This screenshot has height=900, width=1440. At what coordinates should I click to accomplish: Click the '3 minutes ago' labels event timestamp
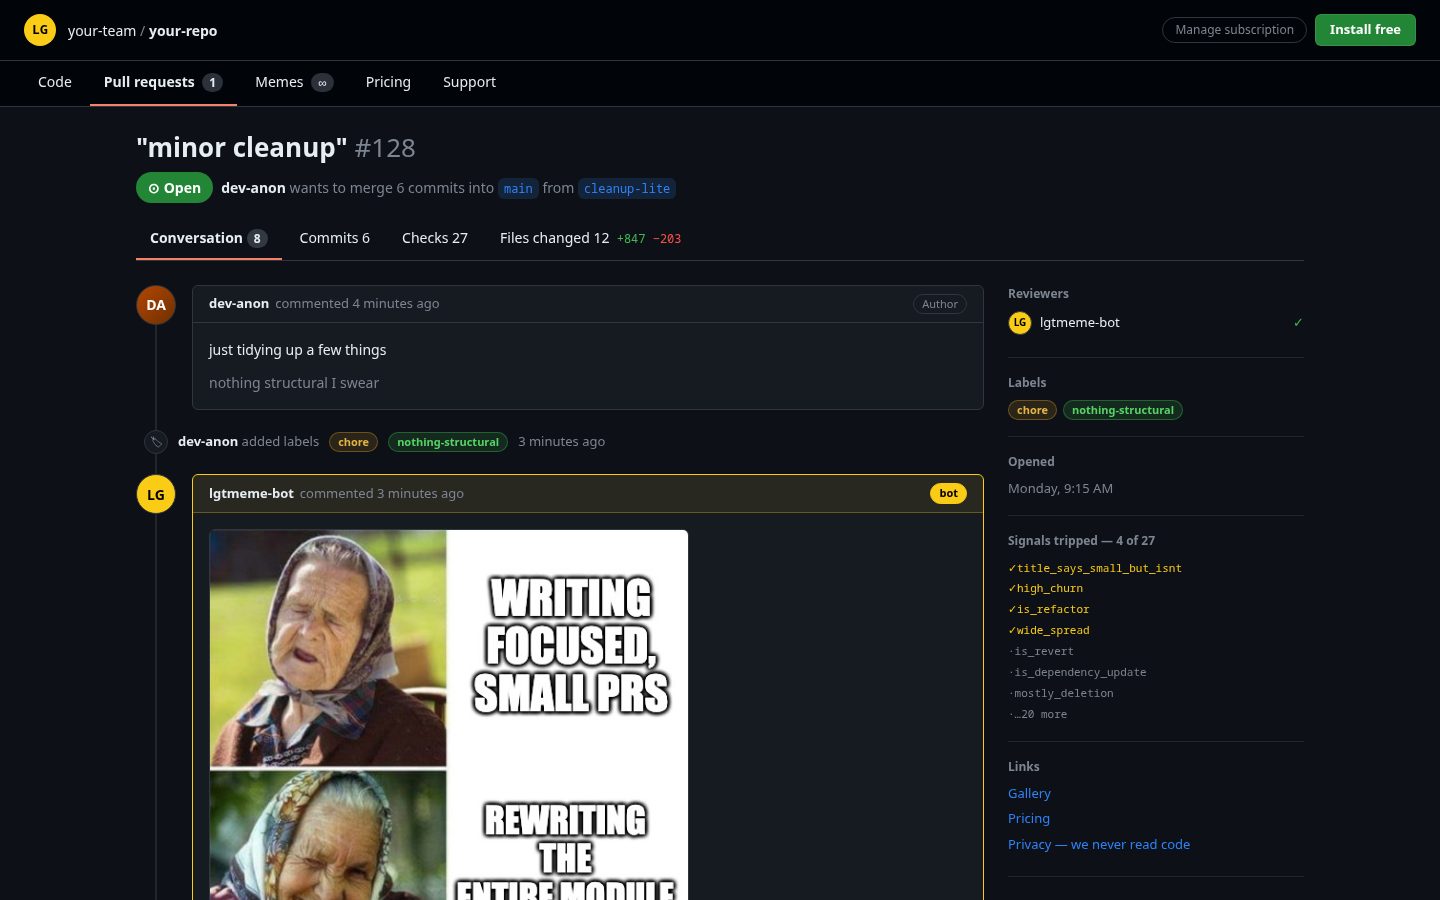pos(561,441)
